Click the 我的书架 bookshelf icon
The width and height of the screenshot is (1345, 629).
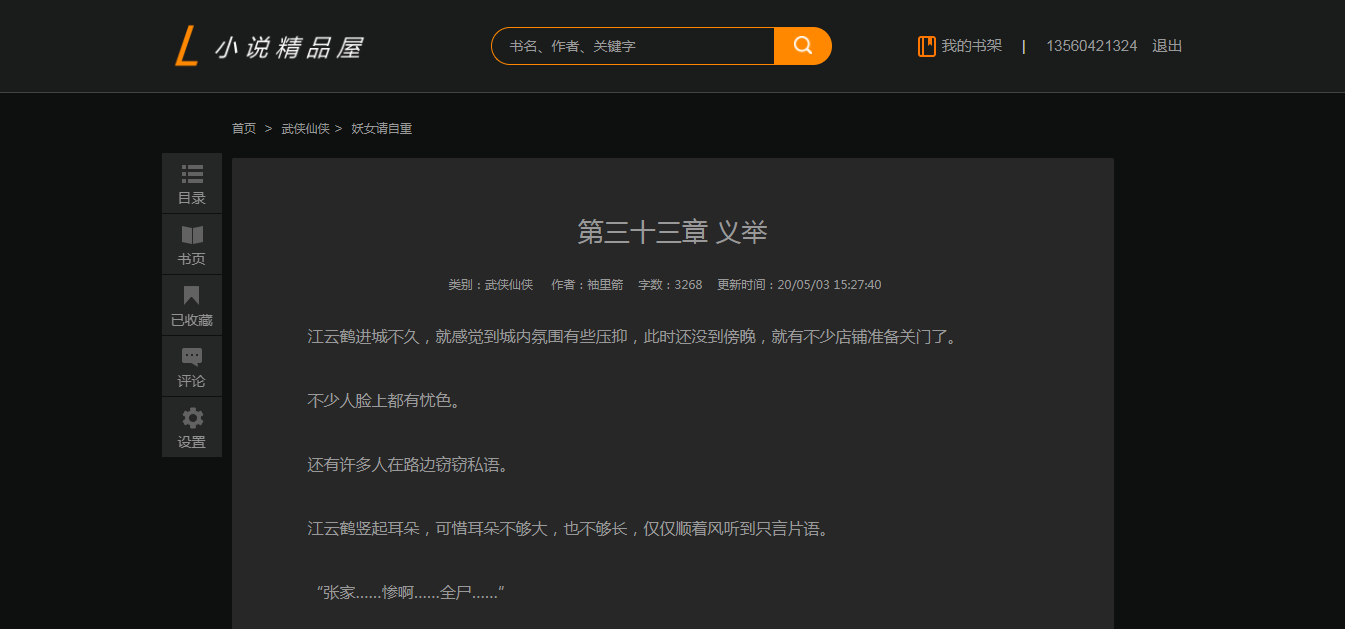(x=927, y=46)
